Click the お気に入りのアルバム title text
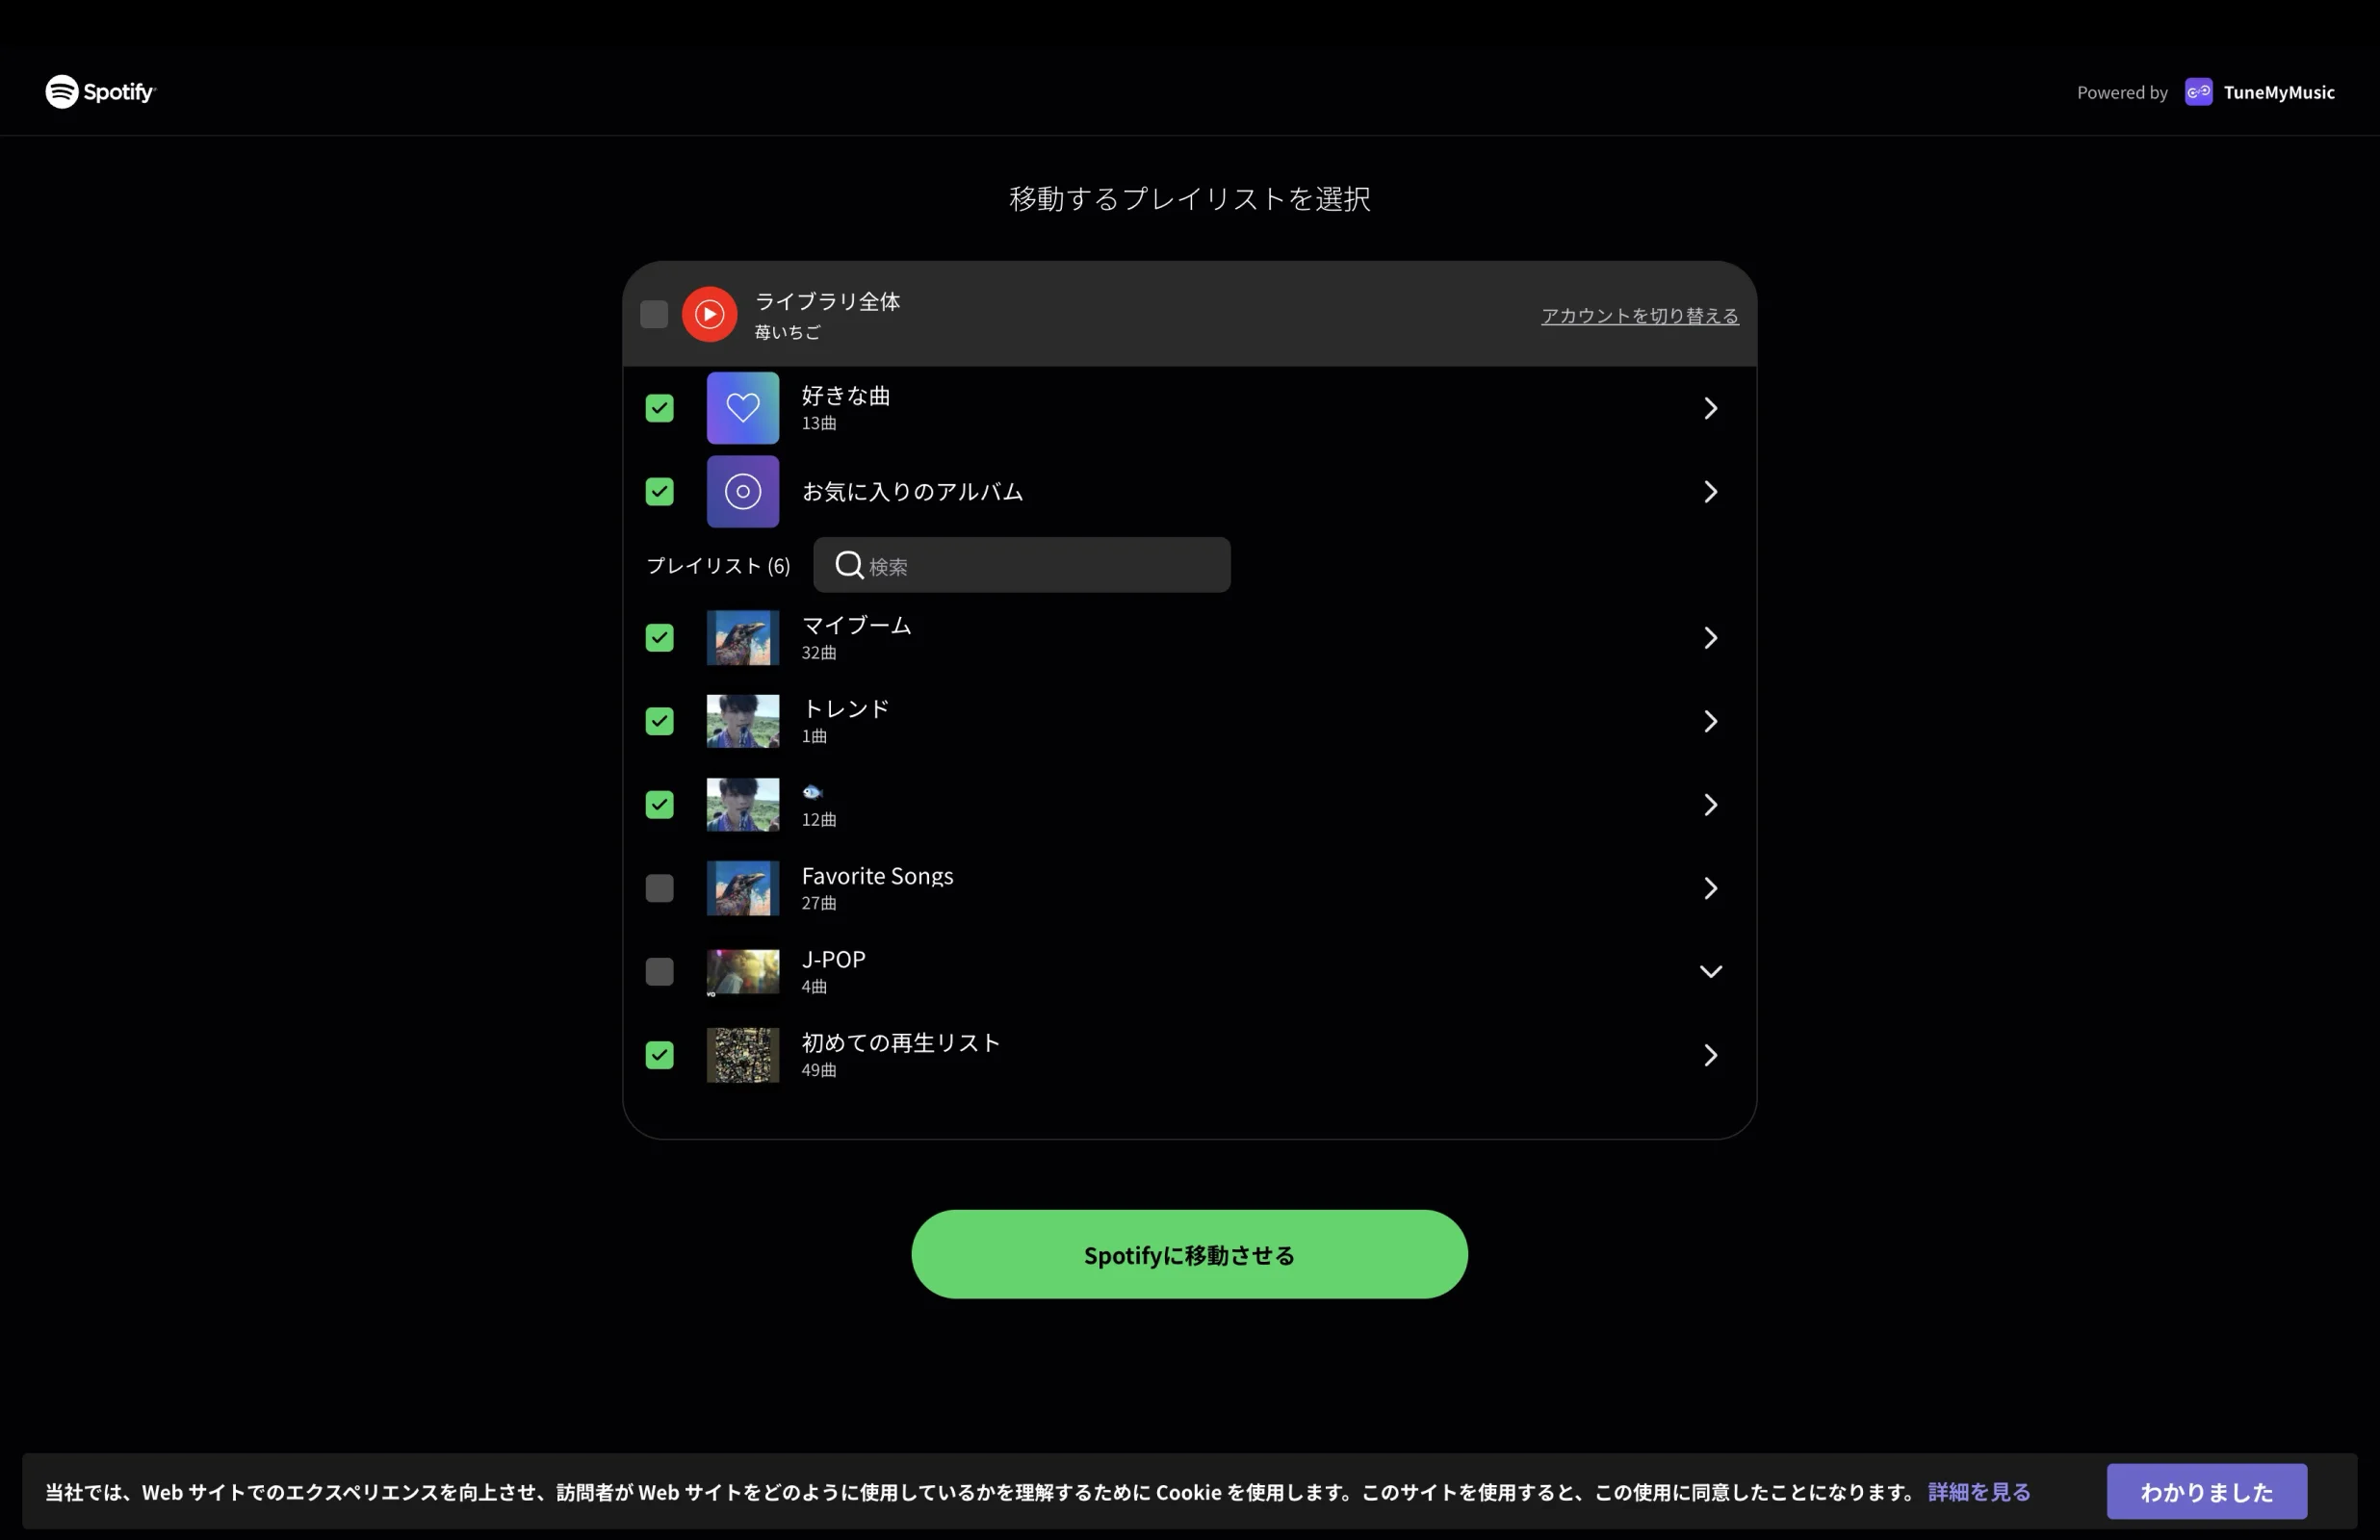This screenshot has width=2380, height=1540. [x=912, y=492]
